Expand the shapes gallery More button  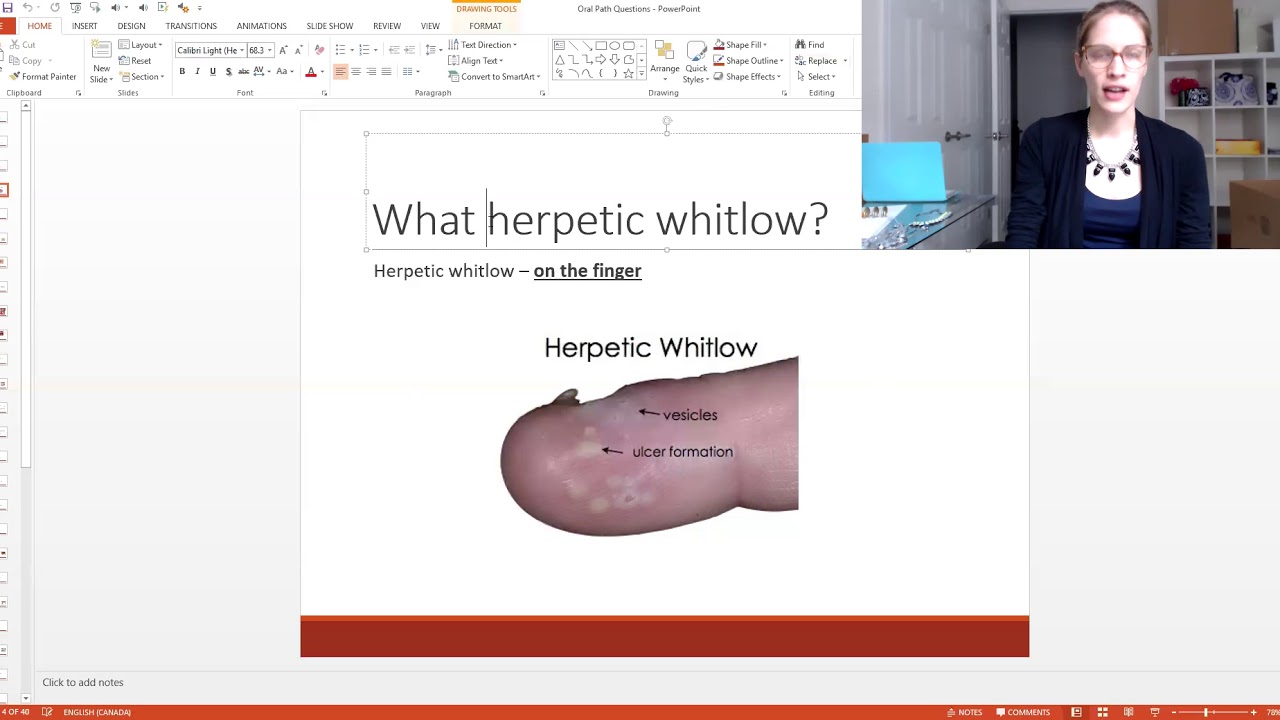641,74
